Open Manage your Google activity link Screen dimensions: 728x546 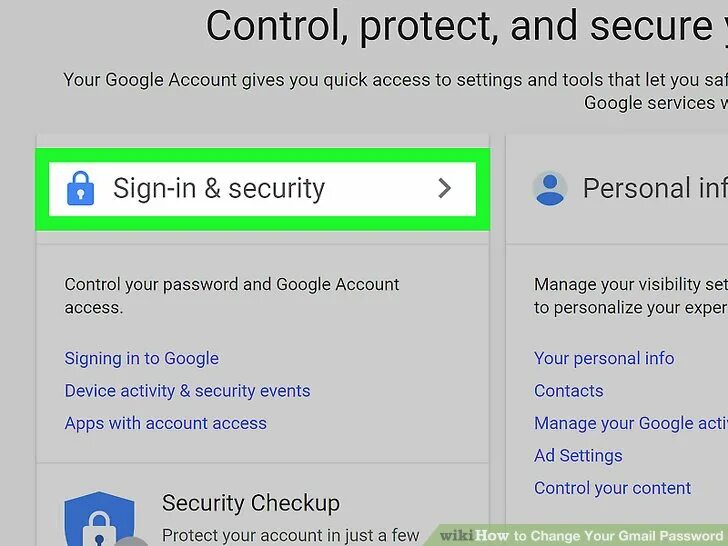(631, 423)
